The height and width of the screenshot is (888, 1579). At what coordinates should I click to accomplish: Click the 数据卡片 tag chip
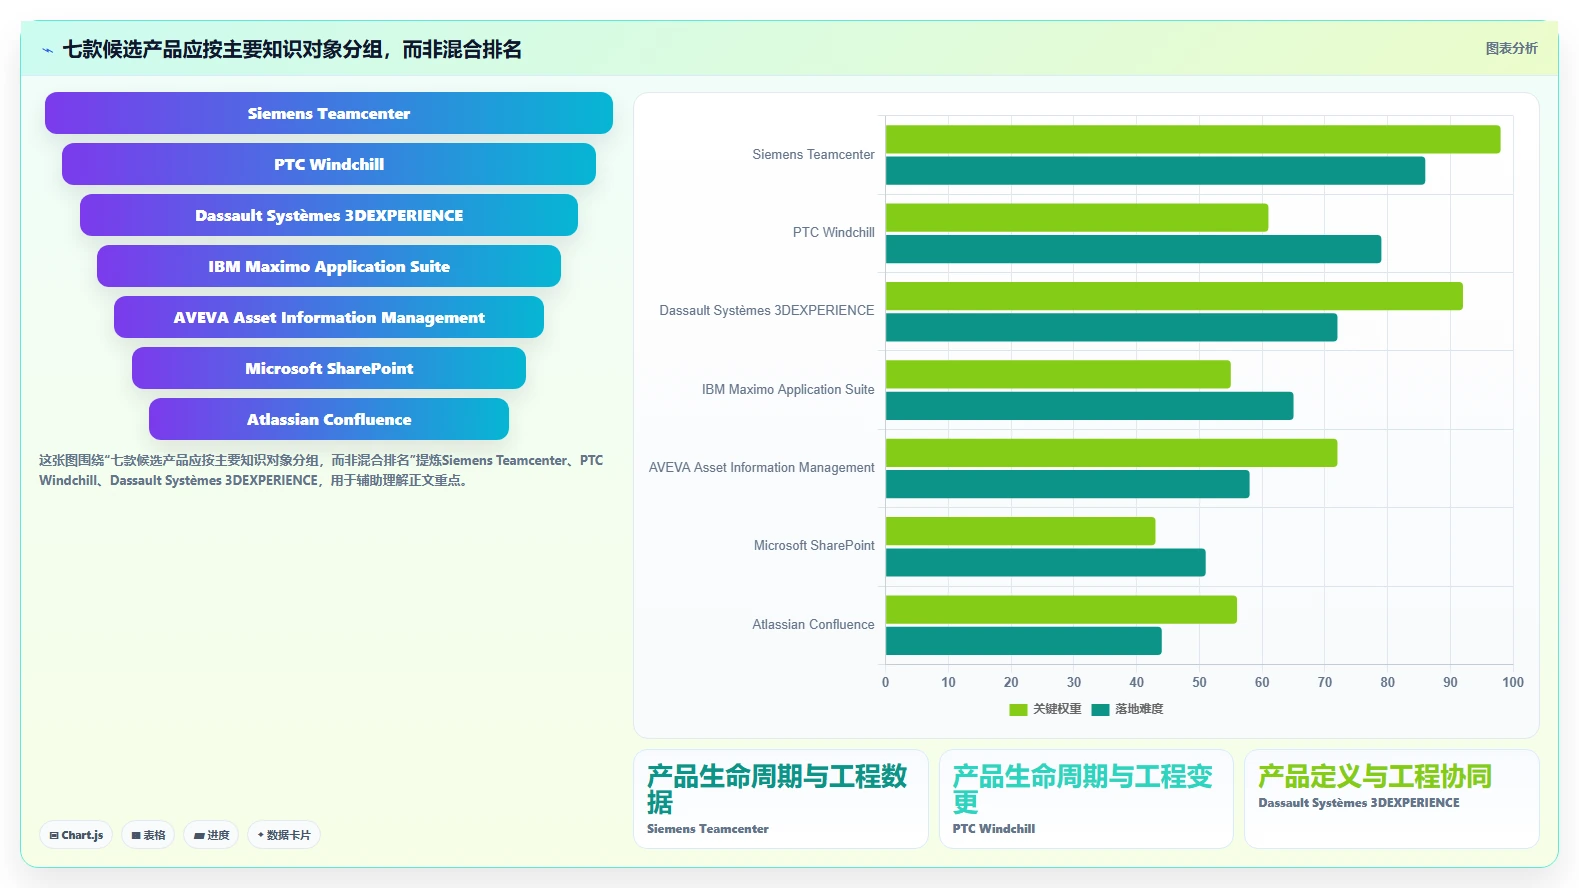[x=284, y=835]
